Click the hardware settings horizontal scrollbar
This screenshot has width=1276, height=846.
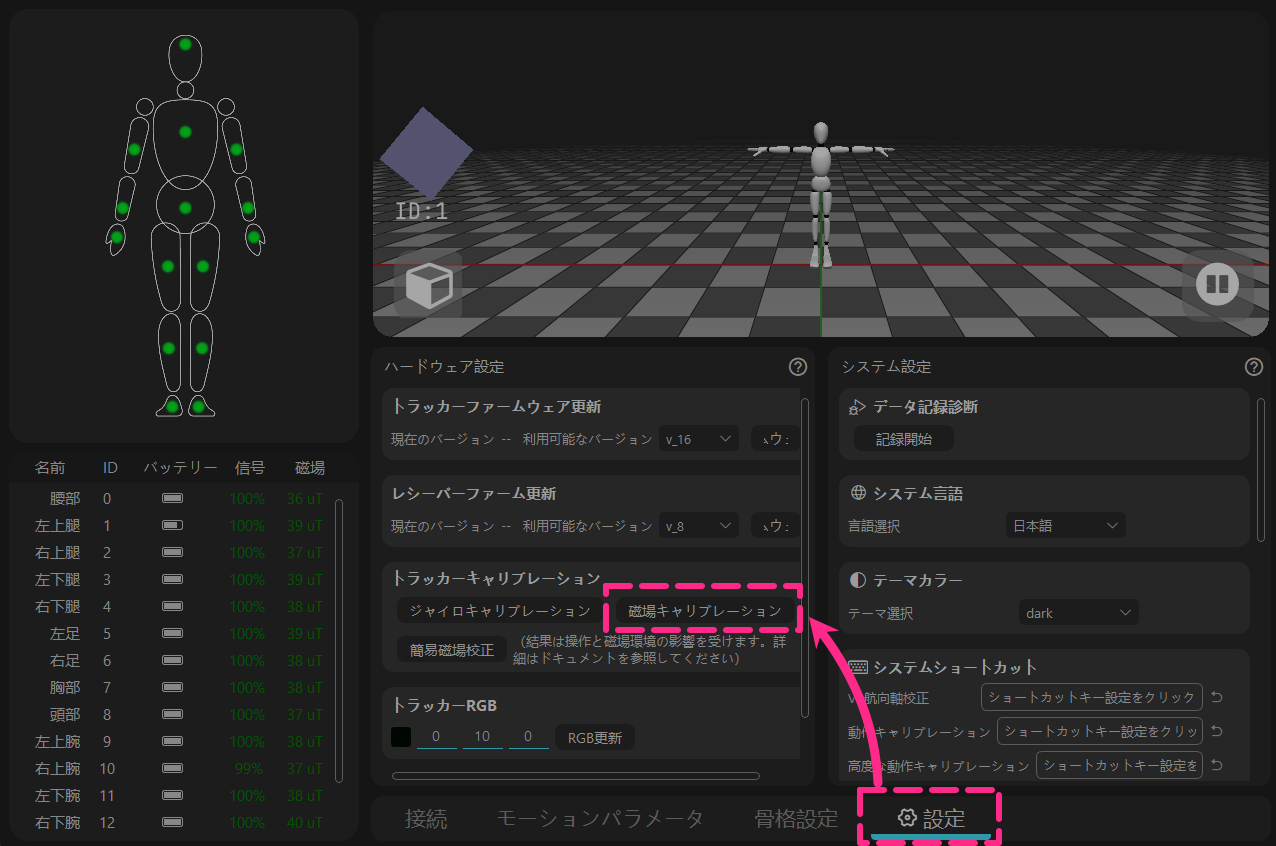click(x=576, y=775)
